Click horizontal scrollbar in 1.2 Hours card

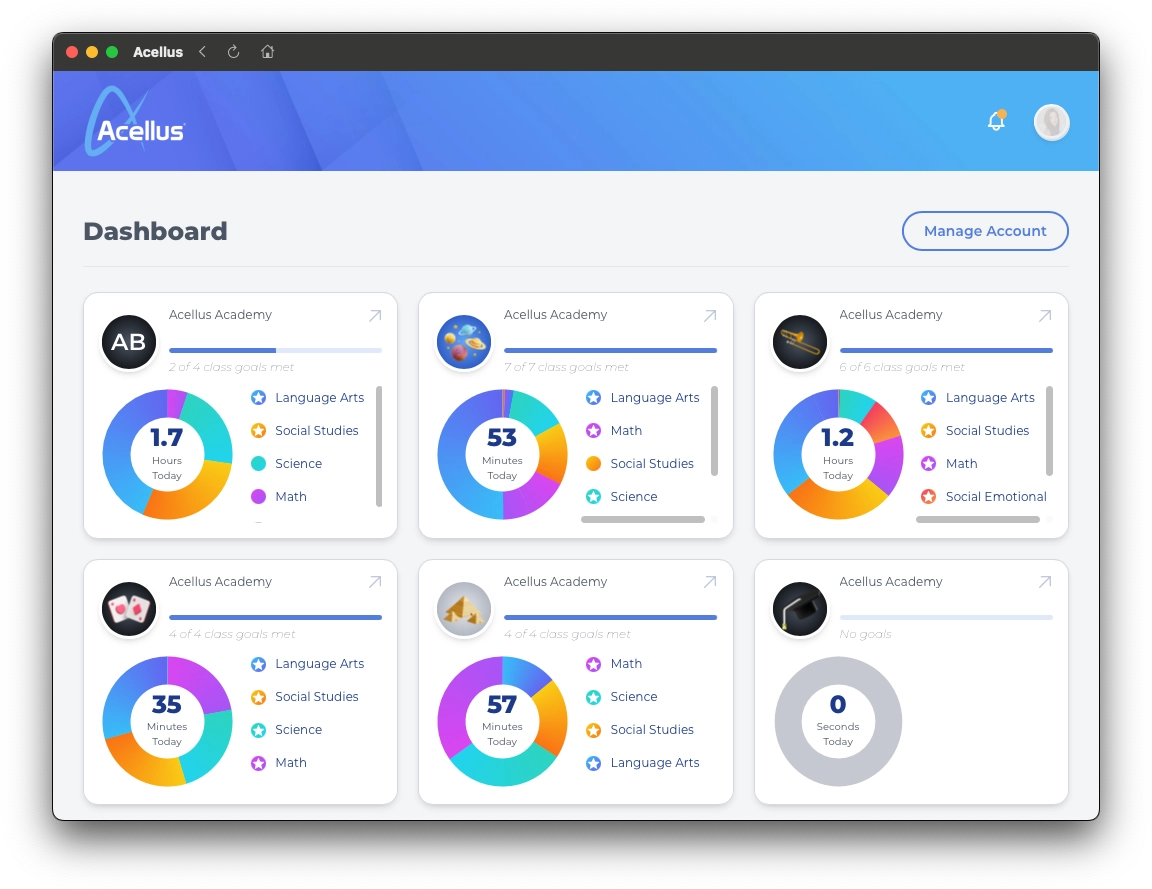[x=978, y=519]
